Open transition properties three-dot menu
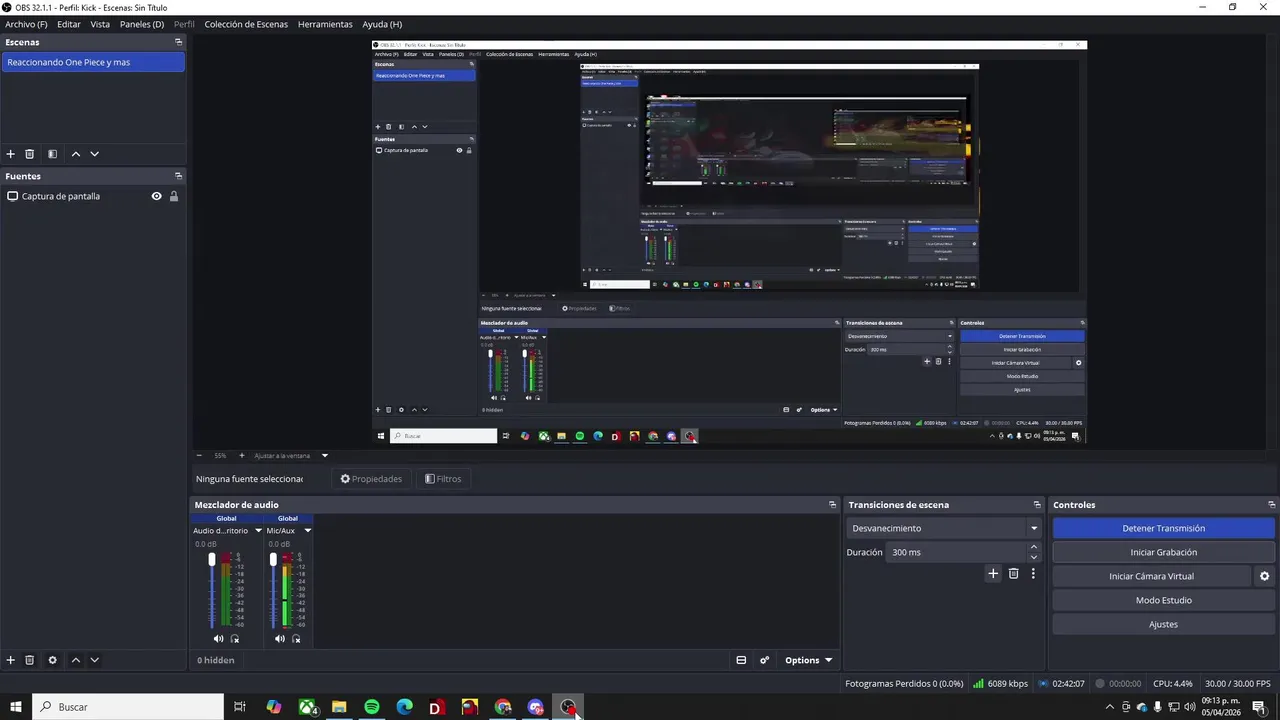 (x=1033, y=574)
